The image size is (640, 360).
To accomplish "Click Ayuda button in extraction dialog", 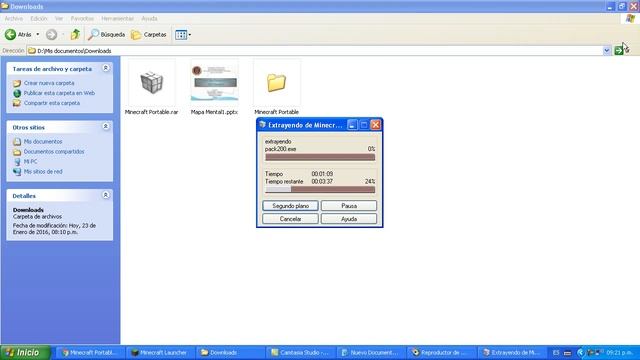I will pos(349,219).
